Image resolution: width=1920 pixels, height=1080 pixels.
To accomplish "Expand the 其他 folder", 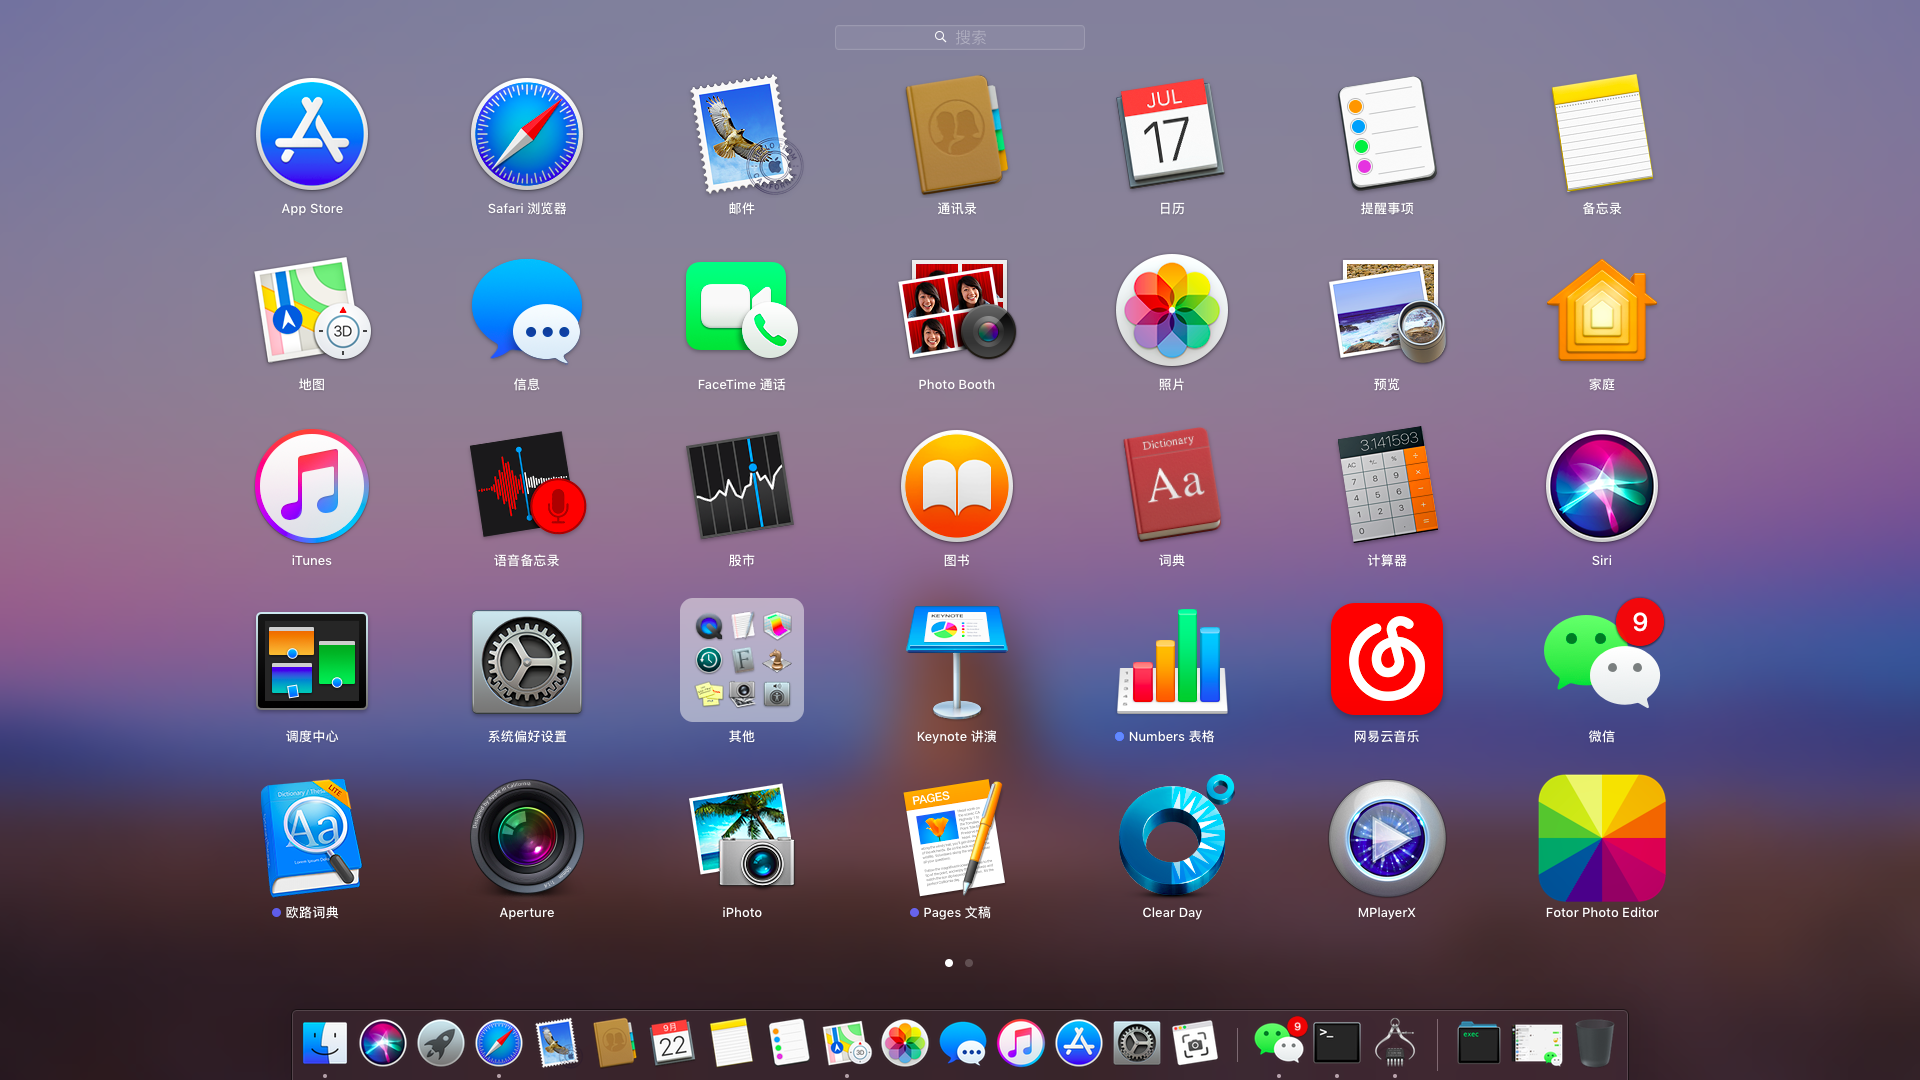I will point(742,660).
